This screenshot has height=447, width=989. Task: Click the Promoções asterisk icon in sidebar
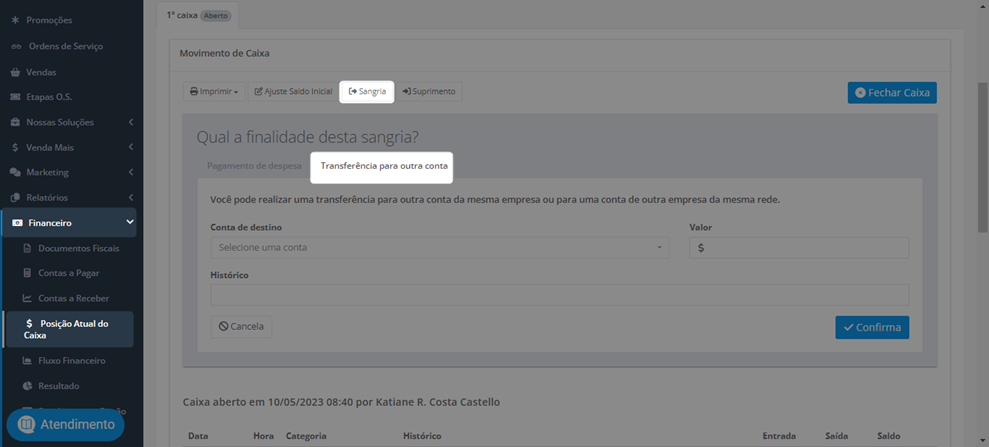coord(15,20)
